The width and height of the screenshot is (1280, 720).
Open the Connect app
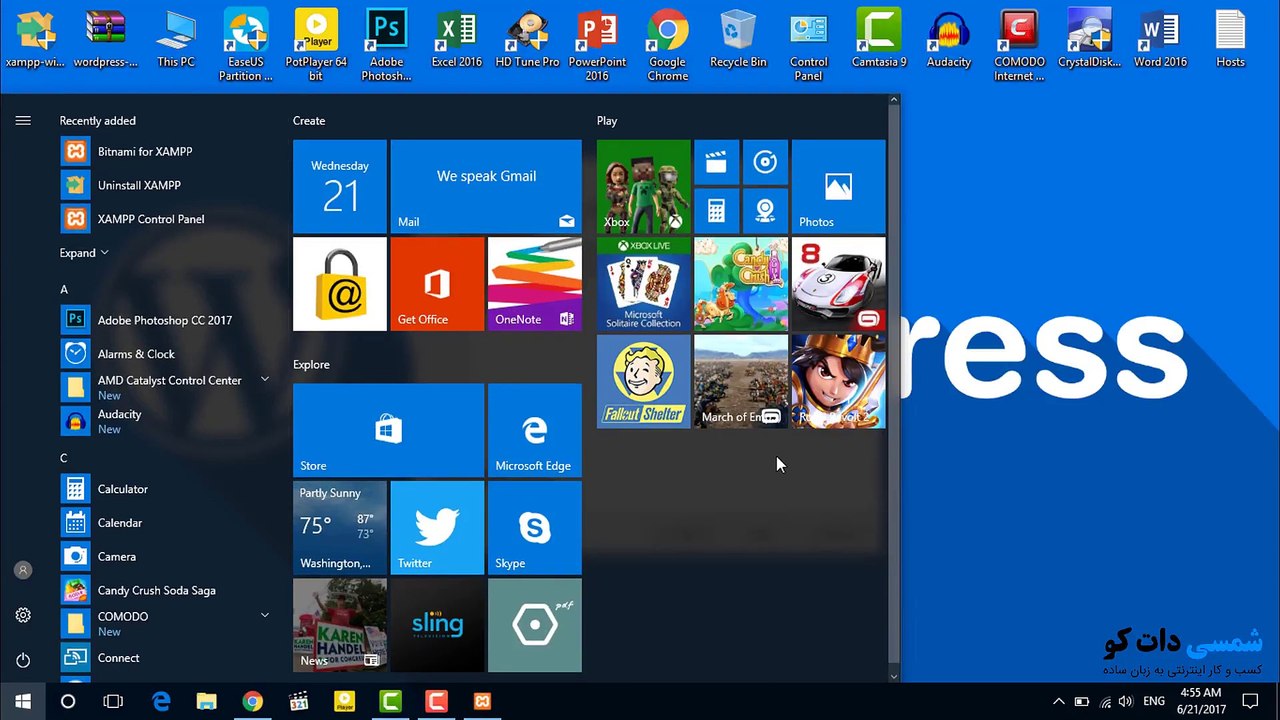166,658
